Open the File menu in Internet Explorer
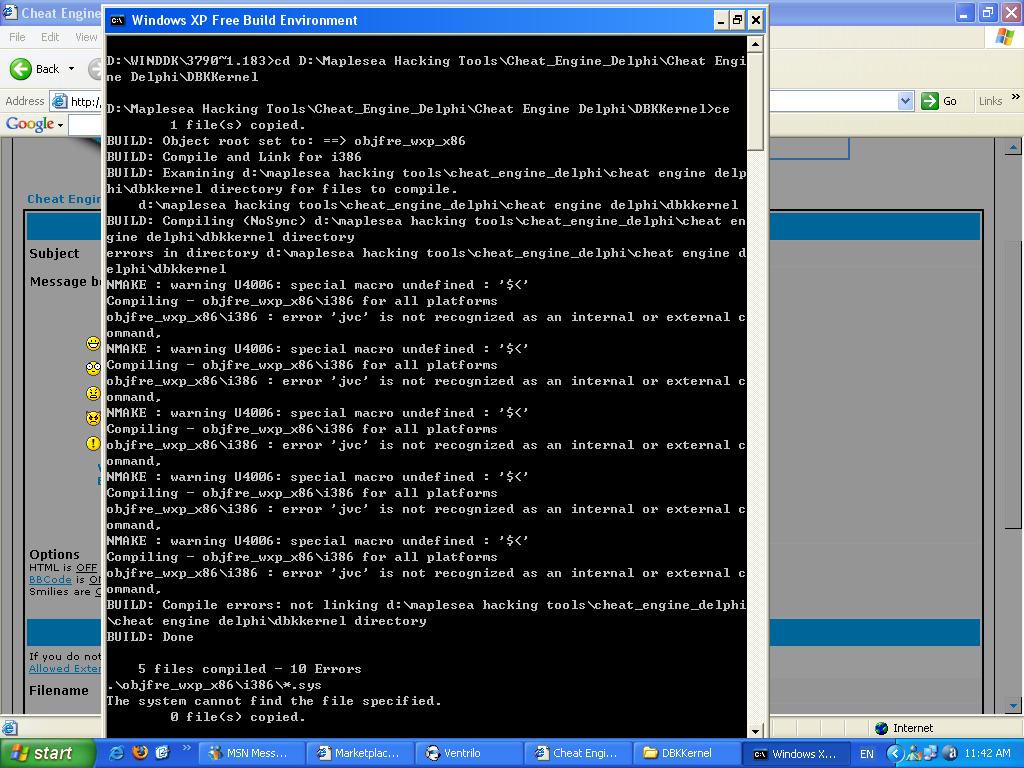This screenshot has width=1024, height=768. click(x=17, y=37)
